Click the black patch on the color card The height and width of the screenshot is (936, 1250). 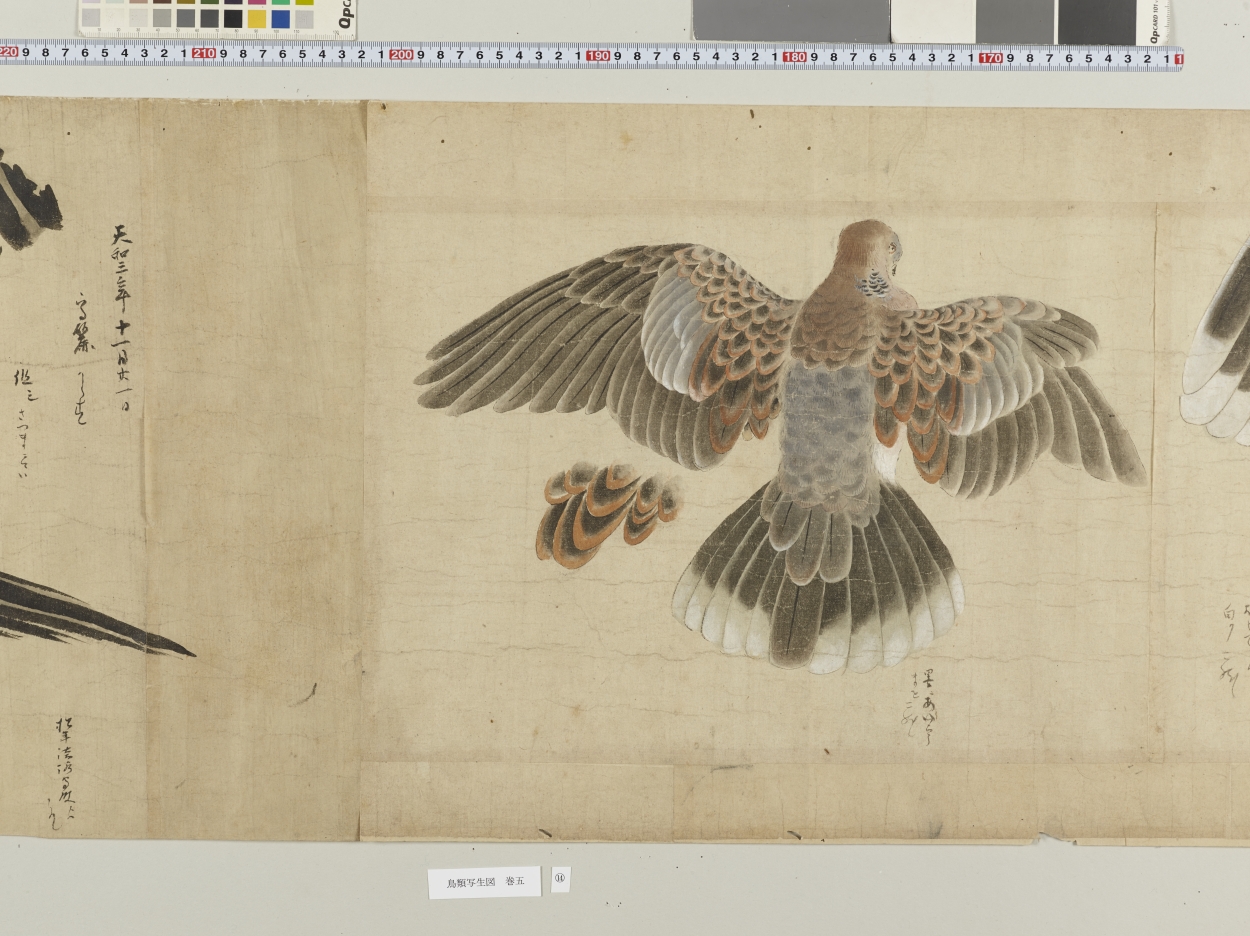click(x=233, y=19)
